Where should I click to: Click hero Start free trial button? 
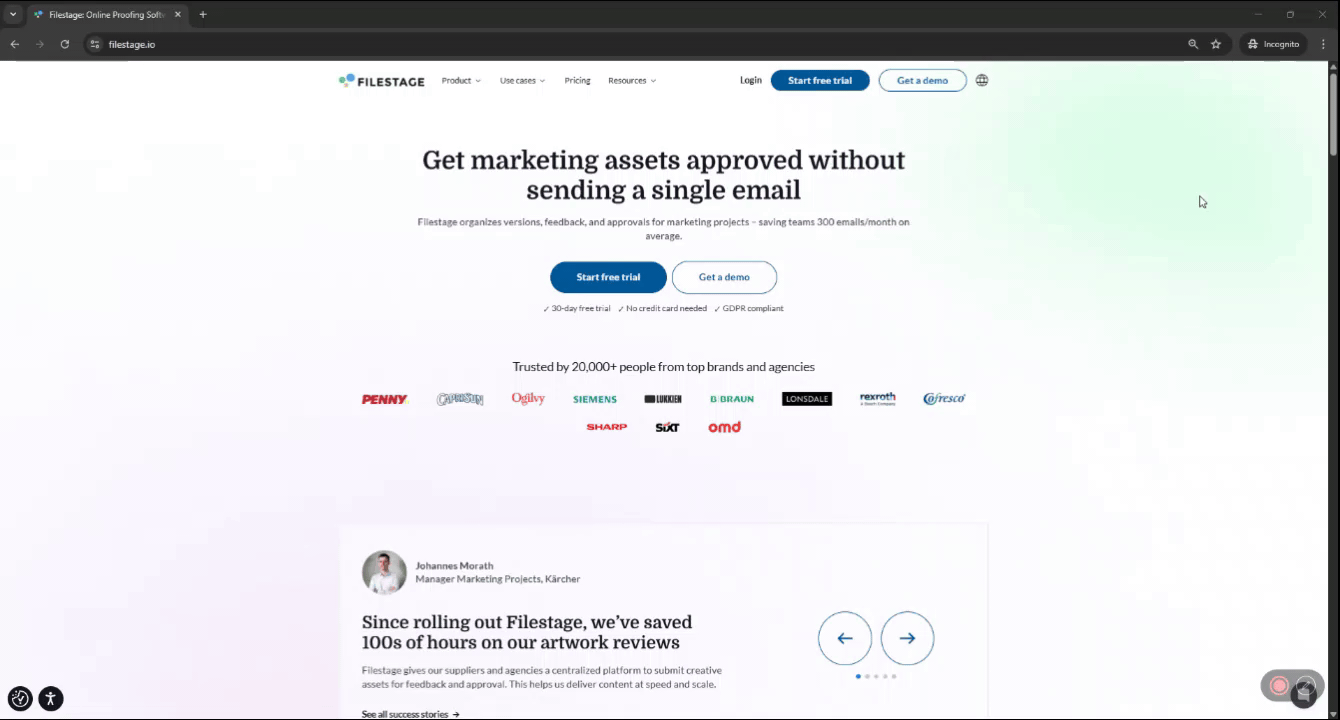(x=608, y=277)
